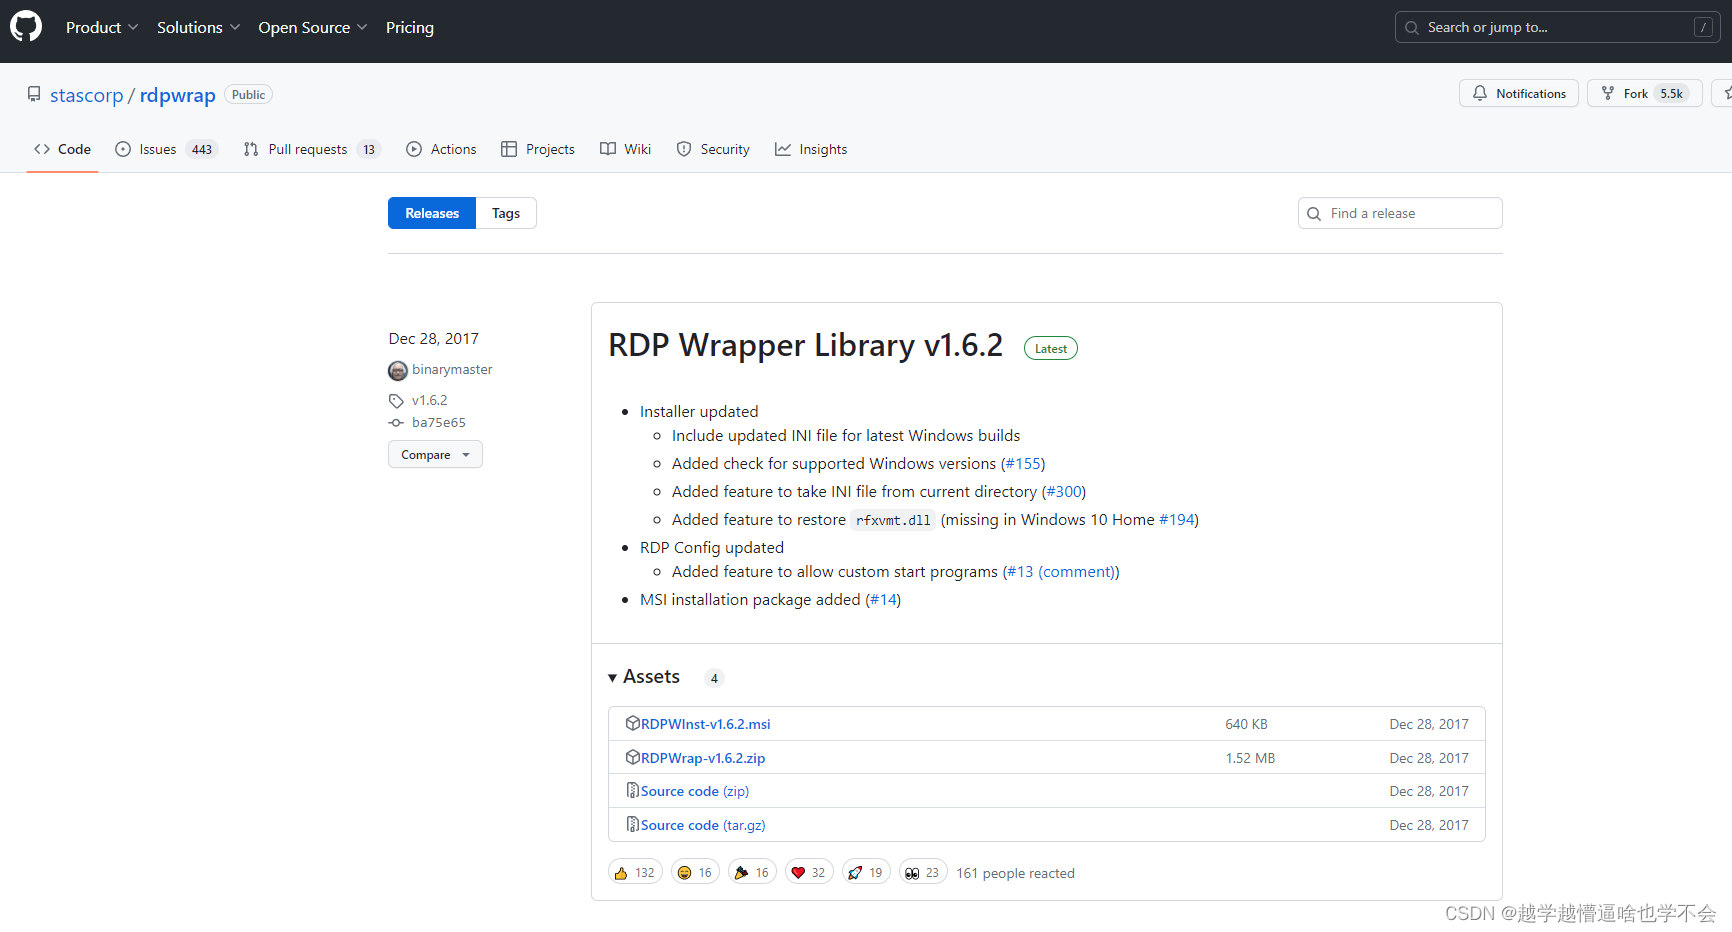
Task: Click the file icon beside Source code (zip)
Action: pos(632,790)
